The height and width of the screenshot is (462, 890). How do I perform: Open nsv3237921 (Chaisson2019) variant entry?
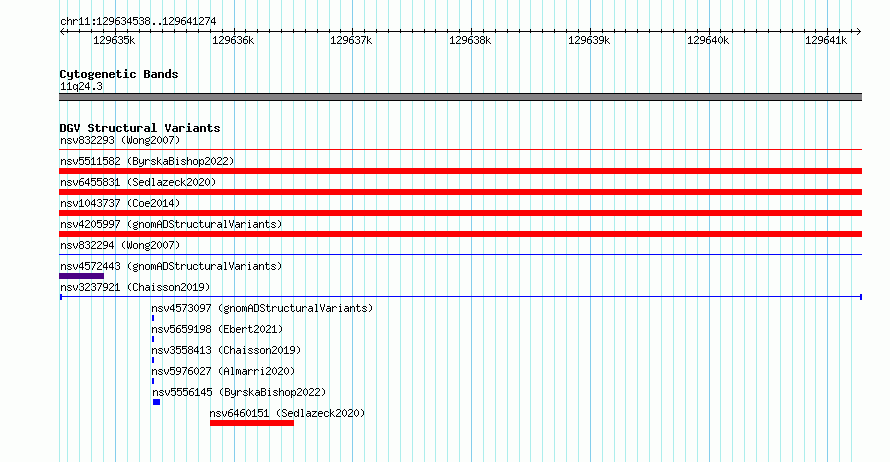coord(135,287)
